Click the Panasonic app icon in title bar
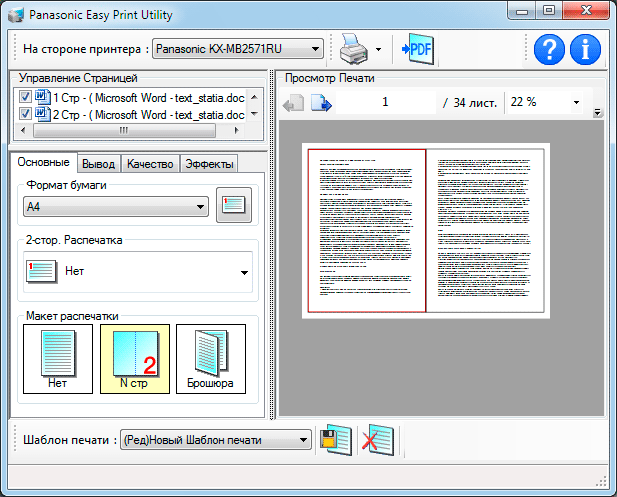Image resolution: width=617 pixels, height=497 pixels. tap(16, 15)
